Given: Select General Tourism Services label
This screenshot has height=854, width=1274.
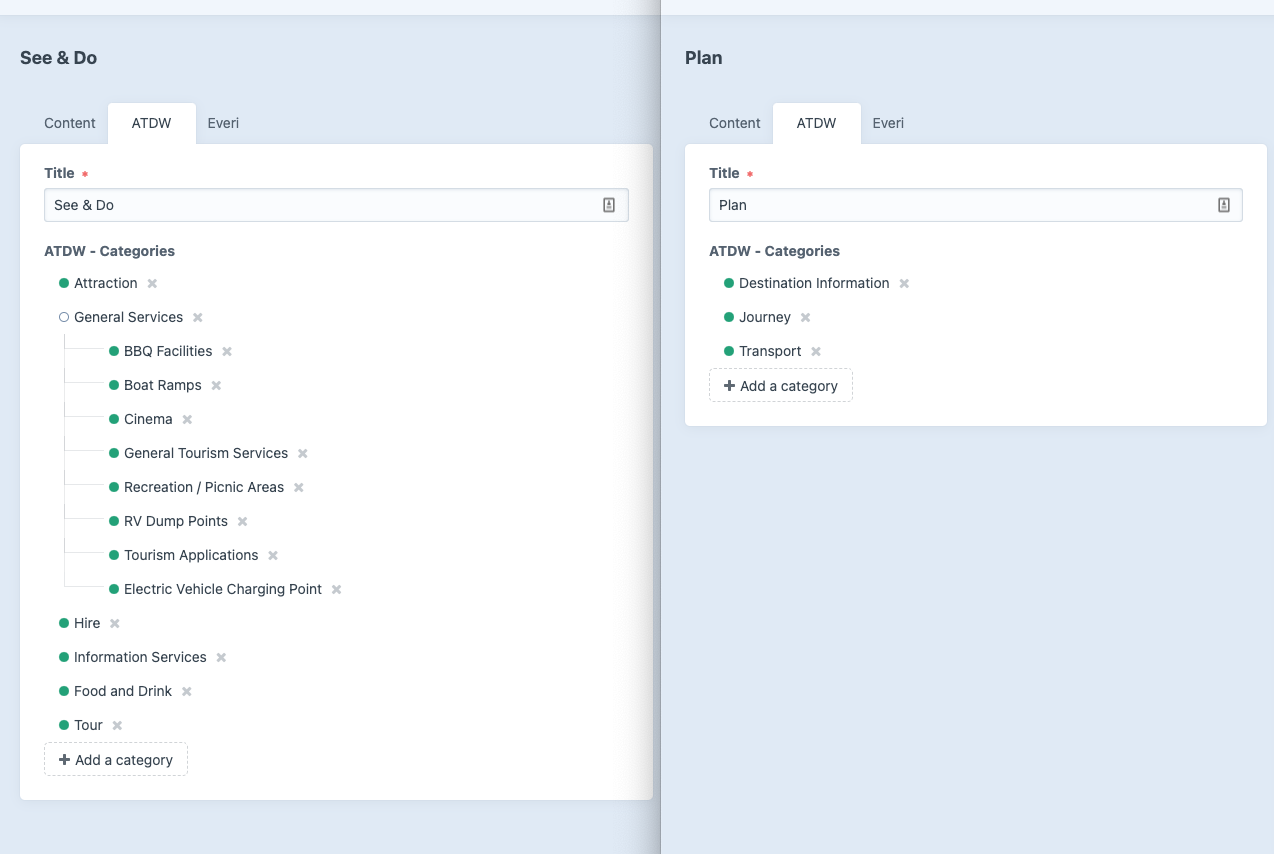Looking at the screenshot, I should (x=206, y=453).
